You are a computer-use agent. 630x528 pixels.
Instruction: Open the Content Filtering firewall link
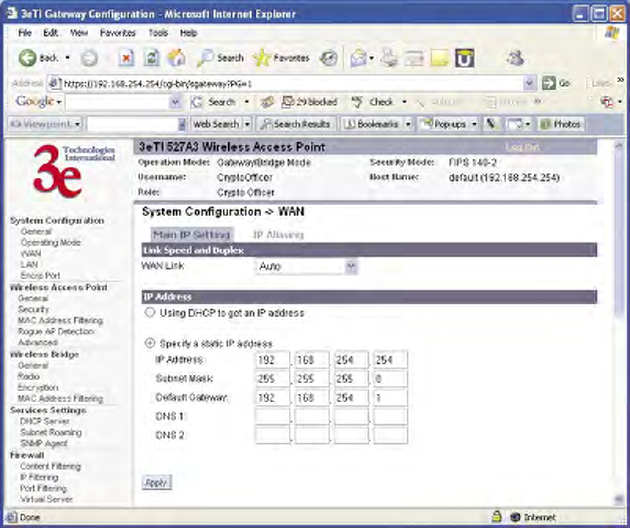tap(50, 466)
